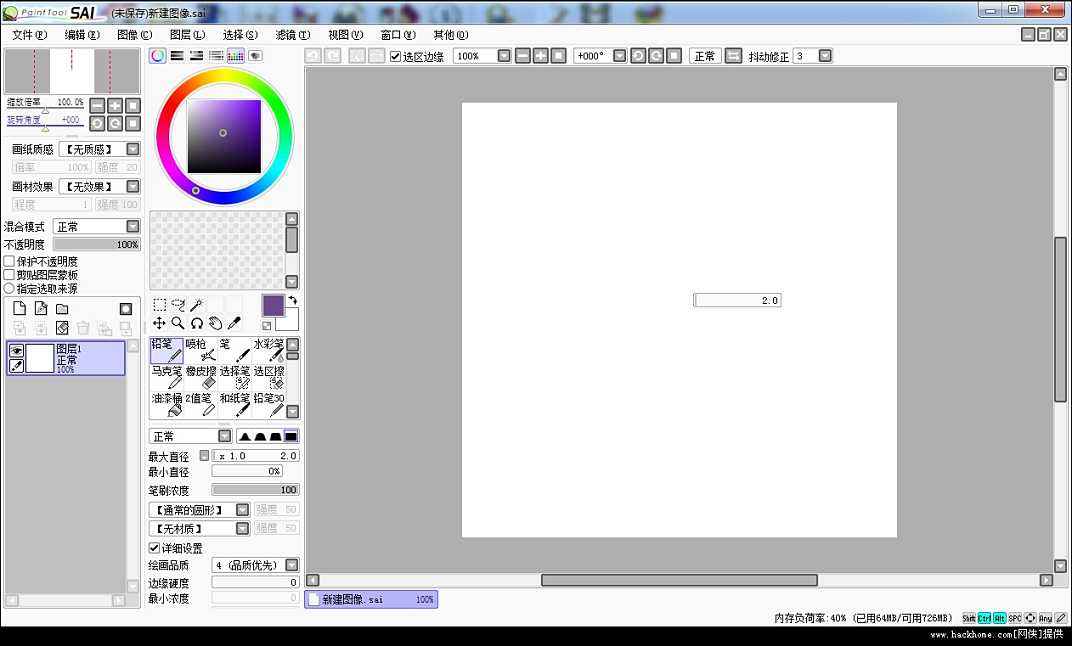Click the 新建图像.sai document tab

(x=371, y=599)
